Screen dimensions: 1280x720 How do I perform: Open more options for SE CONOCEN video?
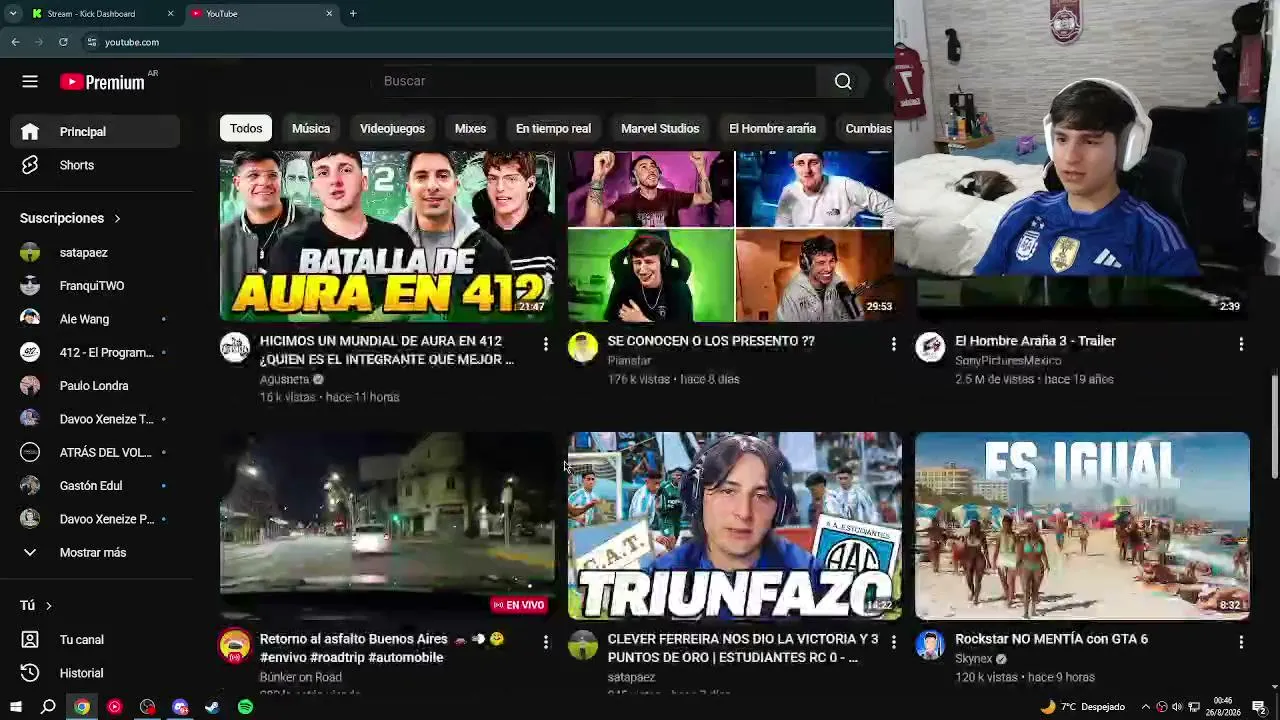click(x=893, y=344)
